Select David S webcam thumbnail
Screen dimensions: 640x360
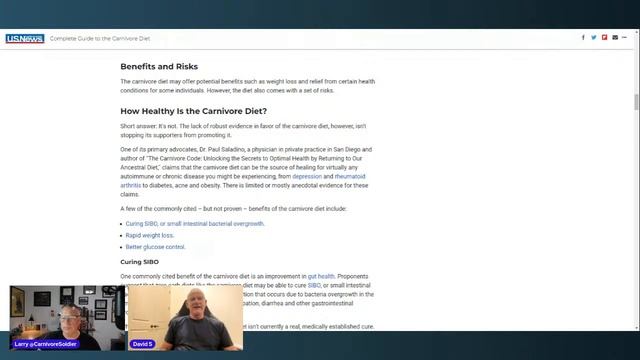(x=186, y=318)
